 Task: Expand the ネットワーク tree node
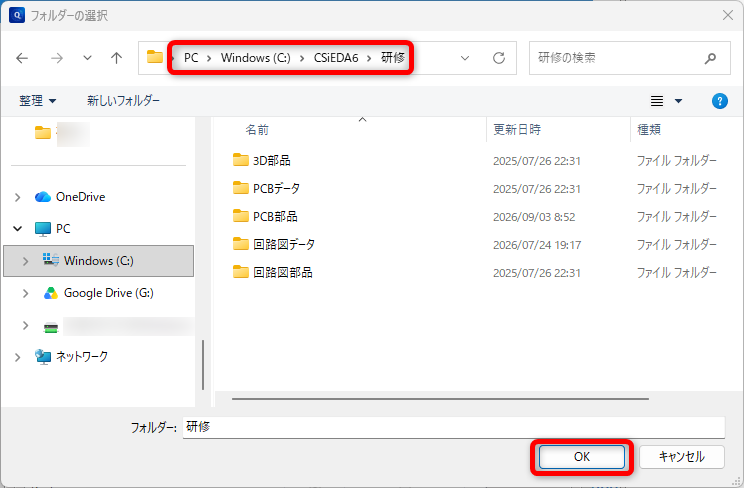[18, 357]
